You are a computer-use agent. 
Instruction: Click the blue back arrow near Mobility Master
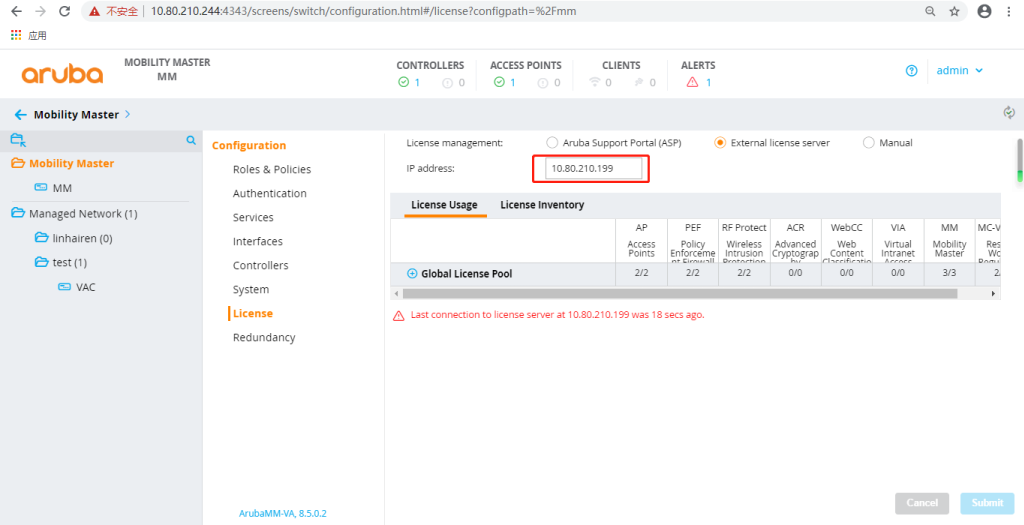21,115
